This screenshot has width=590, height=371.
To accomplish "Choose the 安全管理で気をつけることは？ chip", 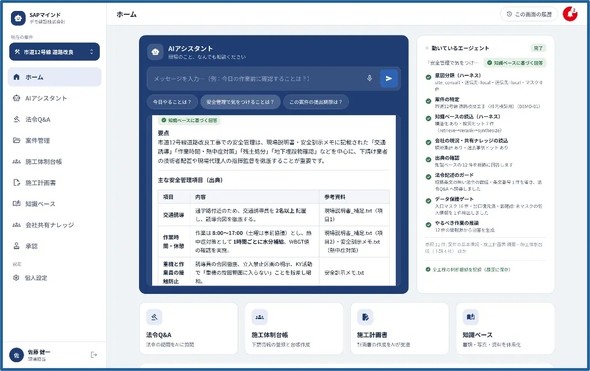I will point(240,102).
